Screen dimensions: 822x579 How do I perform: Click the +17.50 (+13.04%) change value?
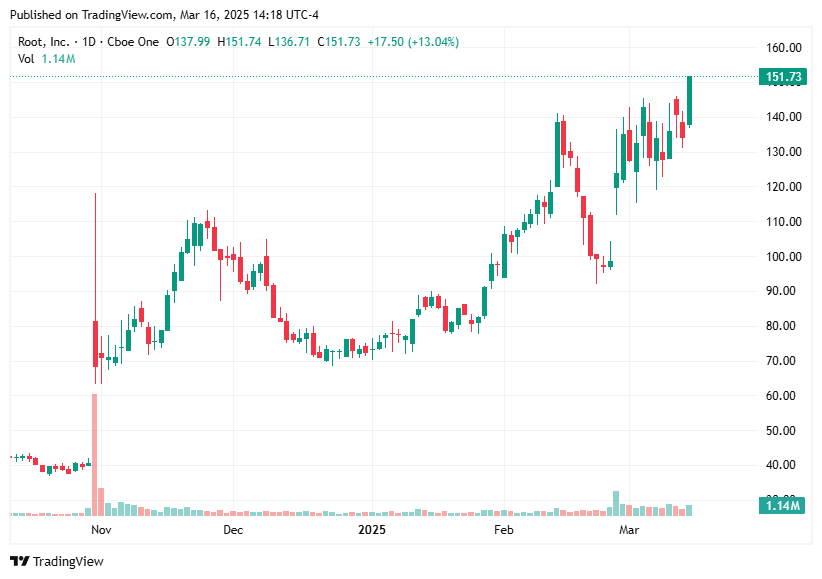413,42
